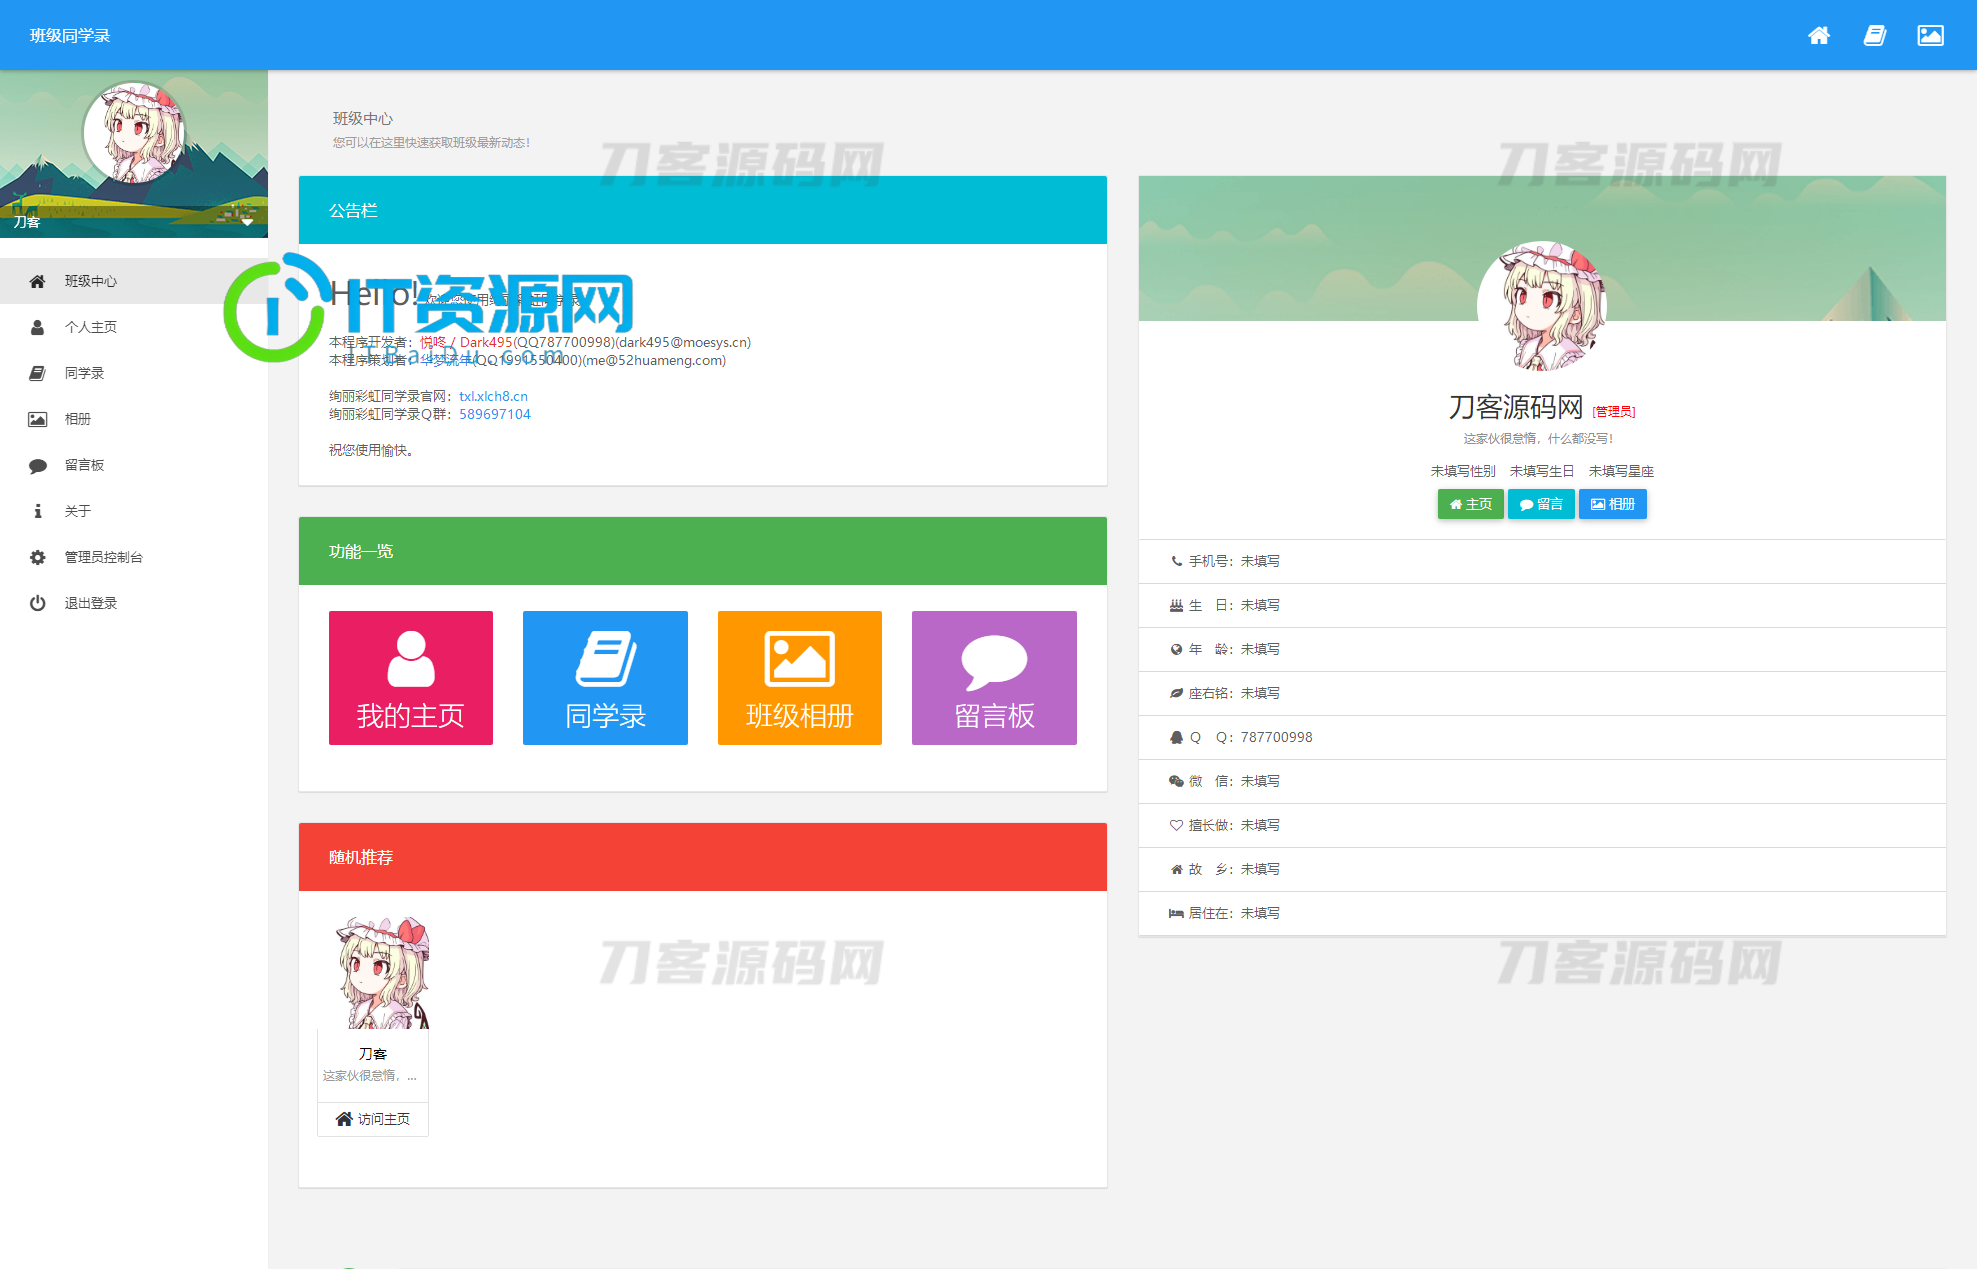The image size is (1977, 1269).
Task: Click the phone icon beside 手机号
Action: pyautogui.click(x=1176, y=561)
